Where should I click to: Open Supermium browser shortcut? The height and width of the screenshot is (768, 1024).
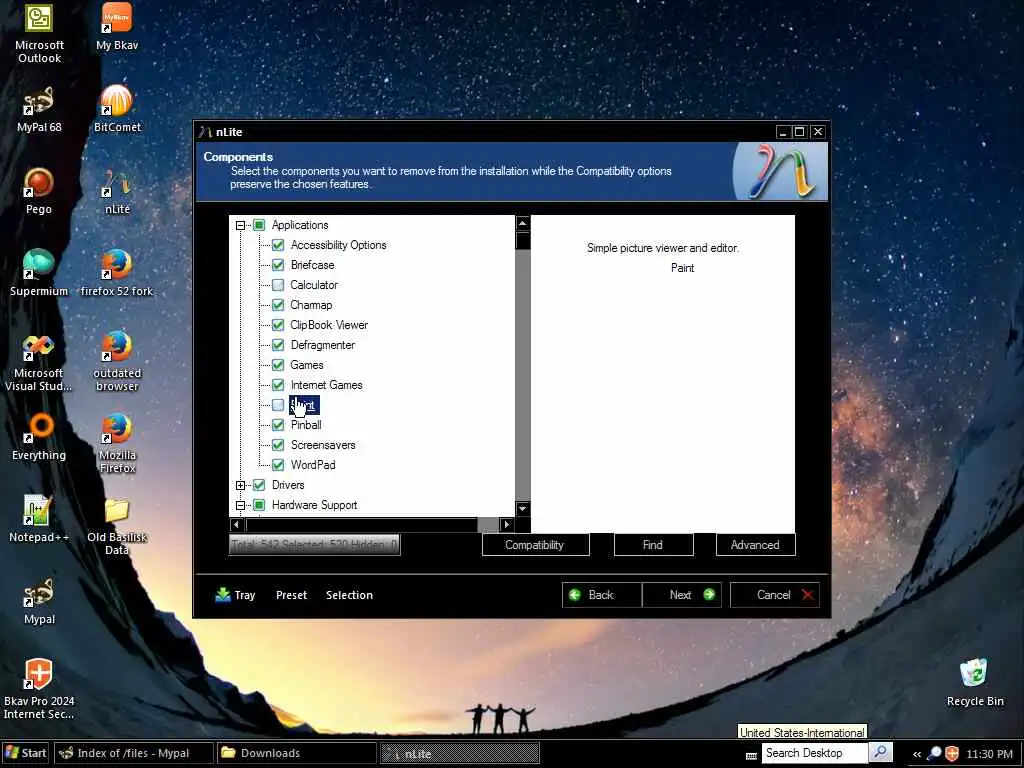(39, 273)
